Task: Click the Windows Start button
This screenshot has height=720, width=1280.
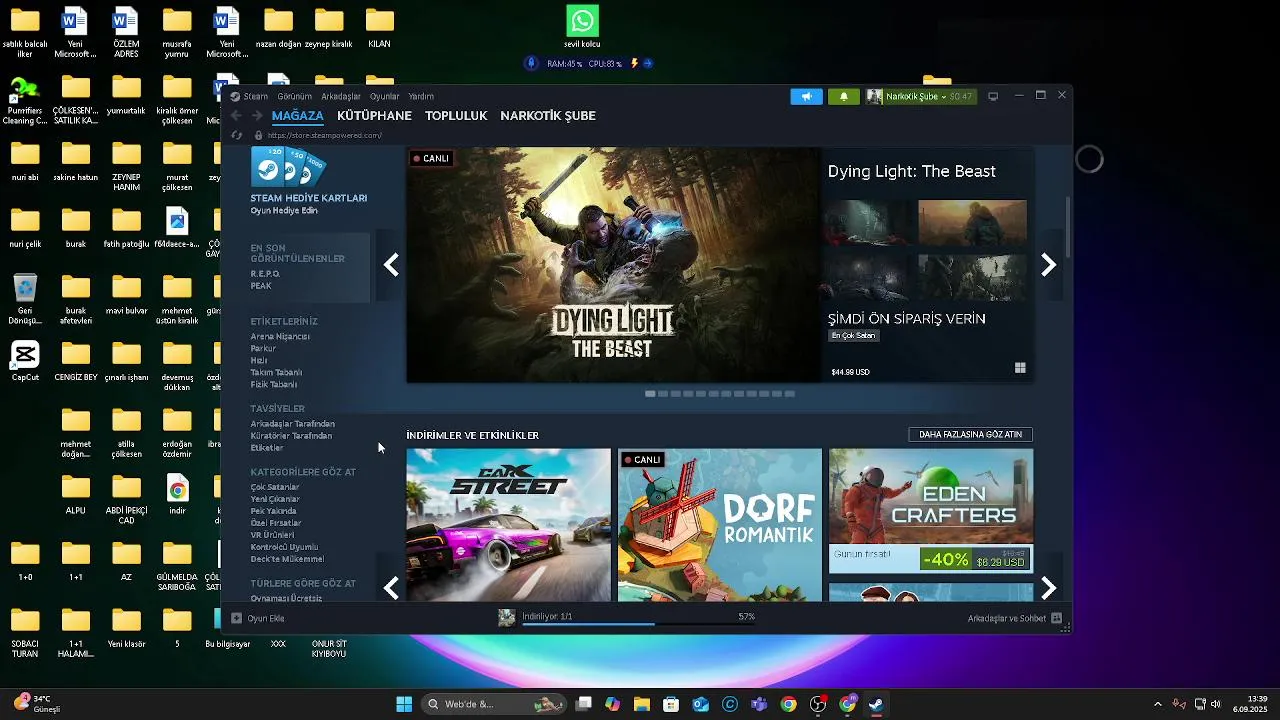Action: tap(404, 704)
